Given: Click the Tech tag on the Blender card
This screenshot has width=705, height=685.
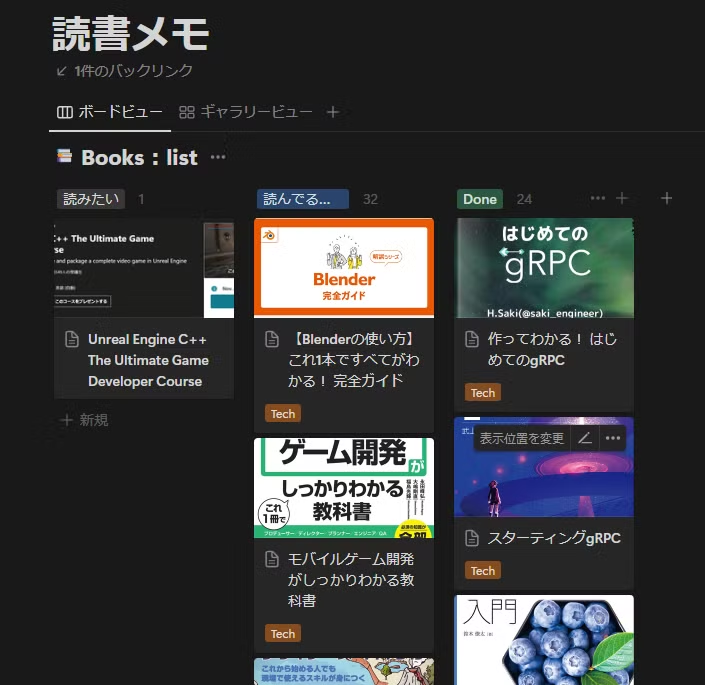Looking at the screenshot, I should pyautogui.click(x=283, y=414).
